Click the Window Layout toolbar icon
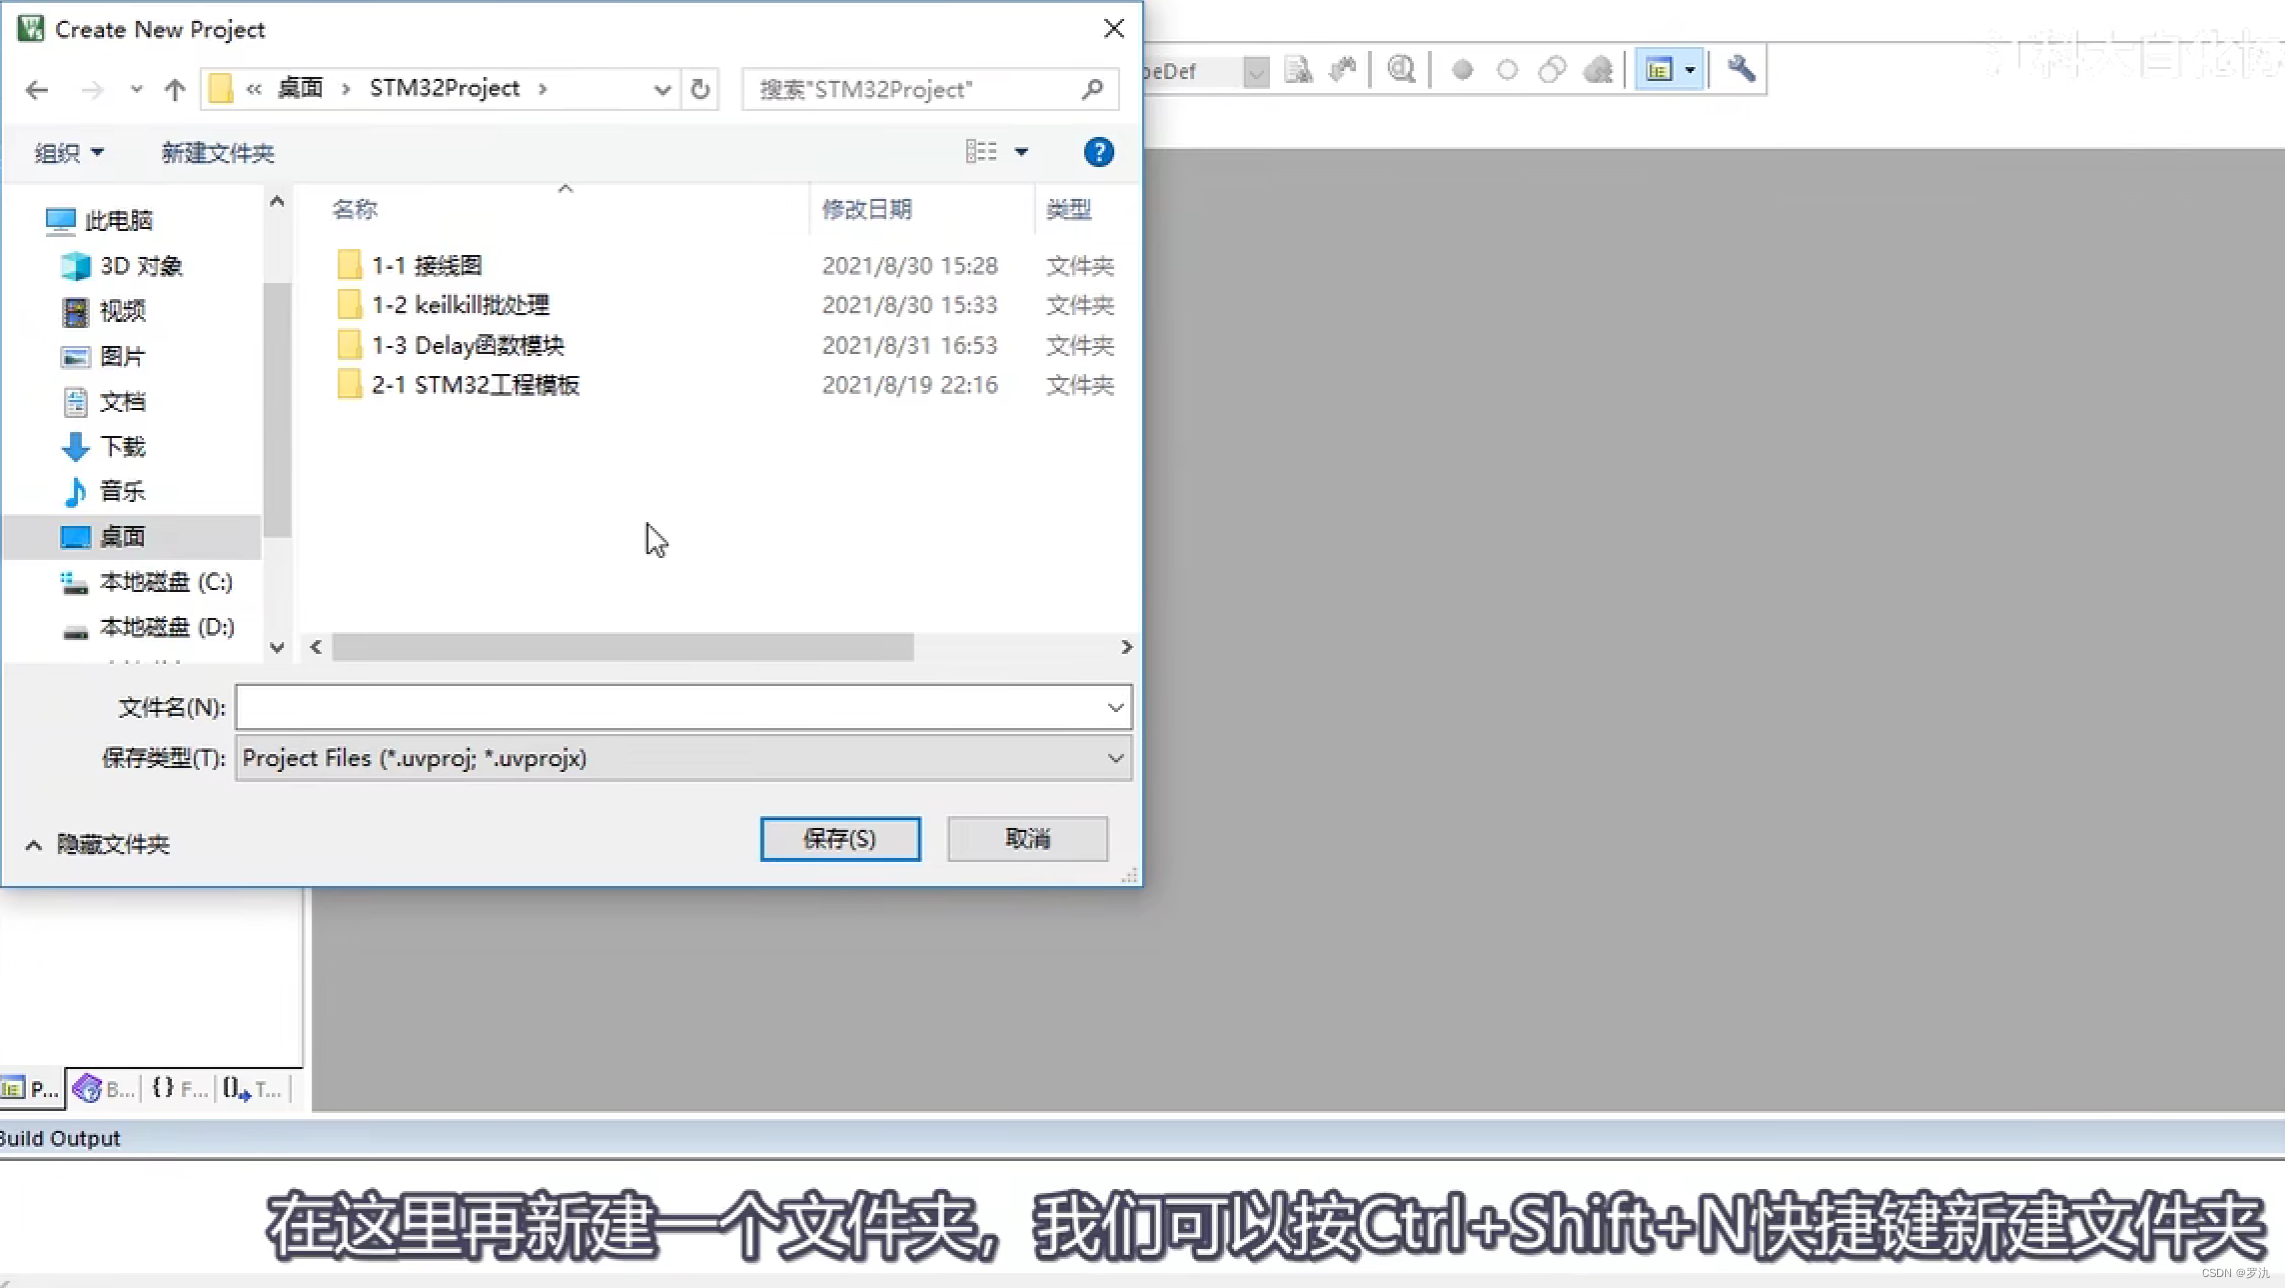 1660,70
